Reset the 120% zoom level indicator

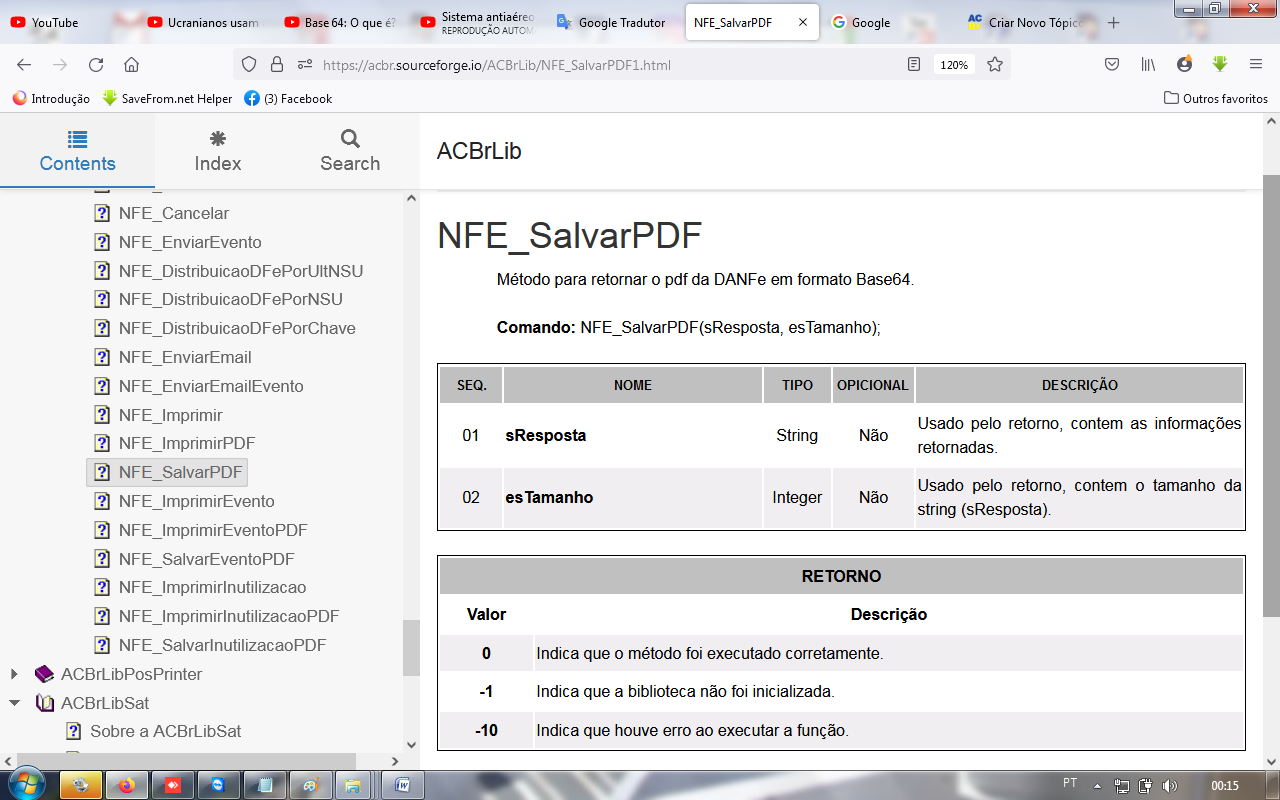954,65
